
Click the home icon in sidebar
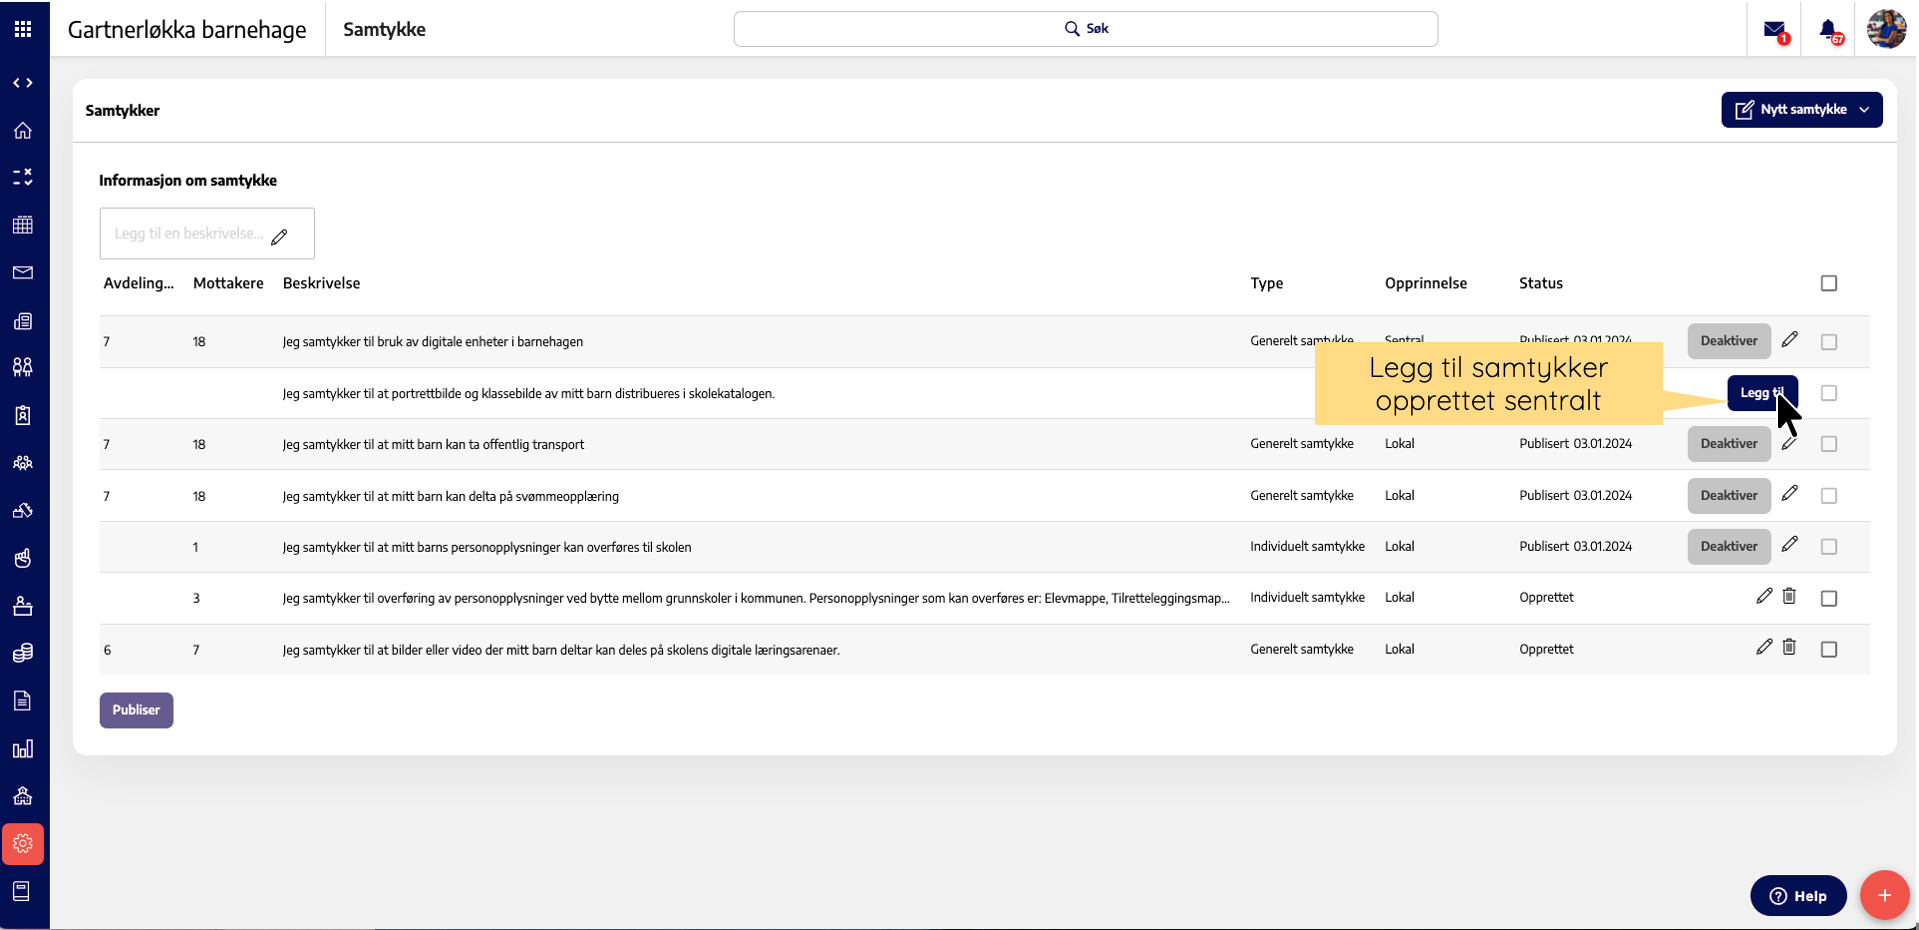pyautogui.click(x=23, y=131)
